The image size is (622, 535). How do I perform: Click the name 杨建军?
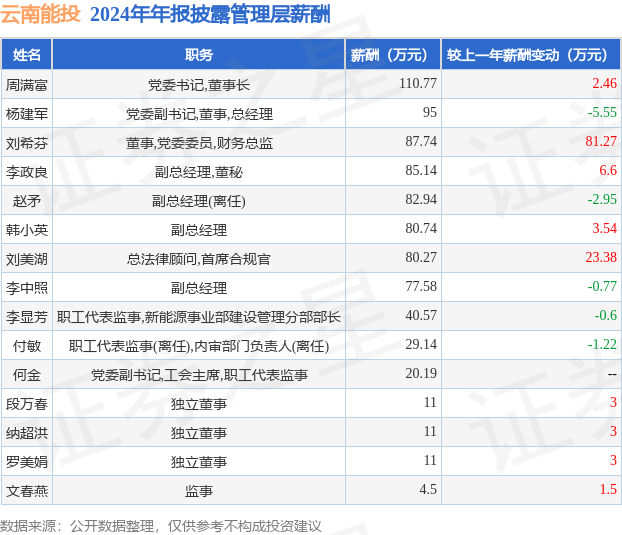pos(27,113)
